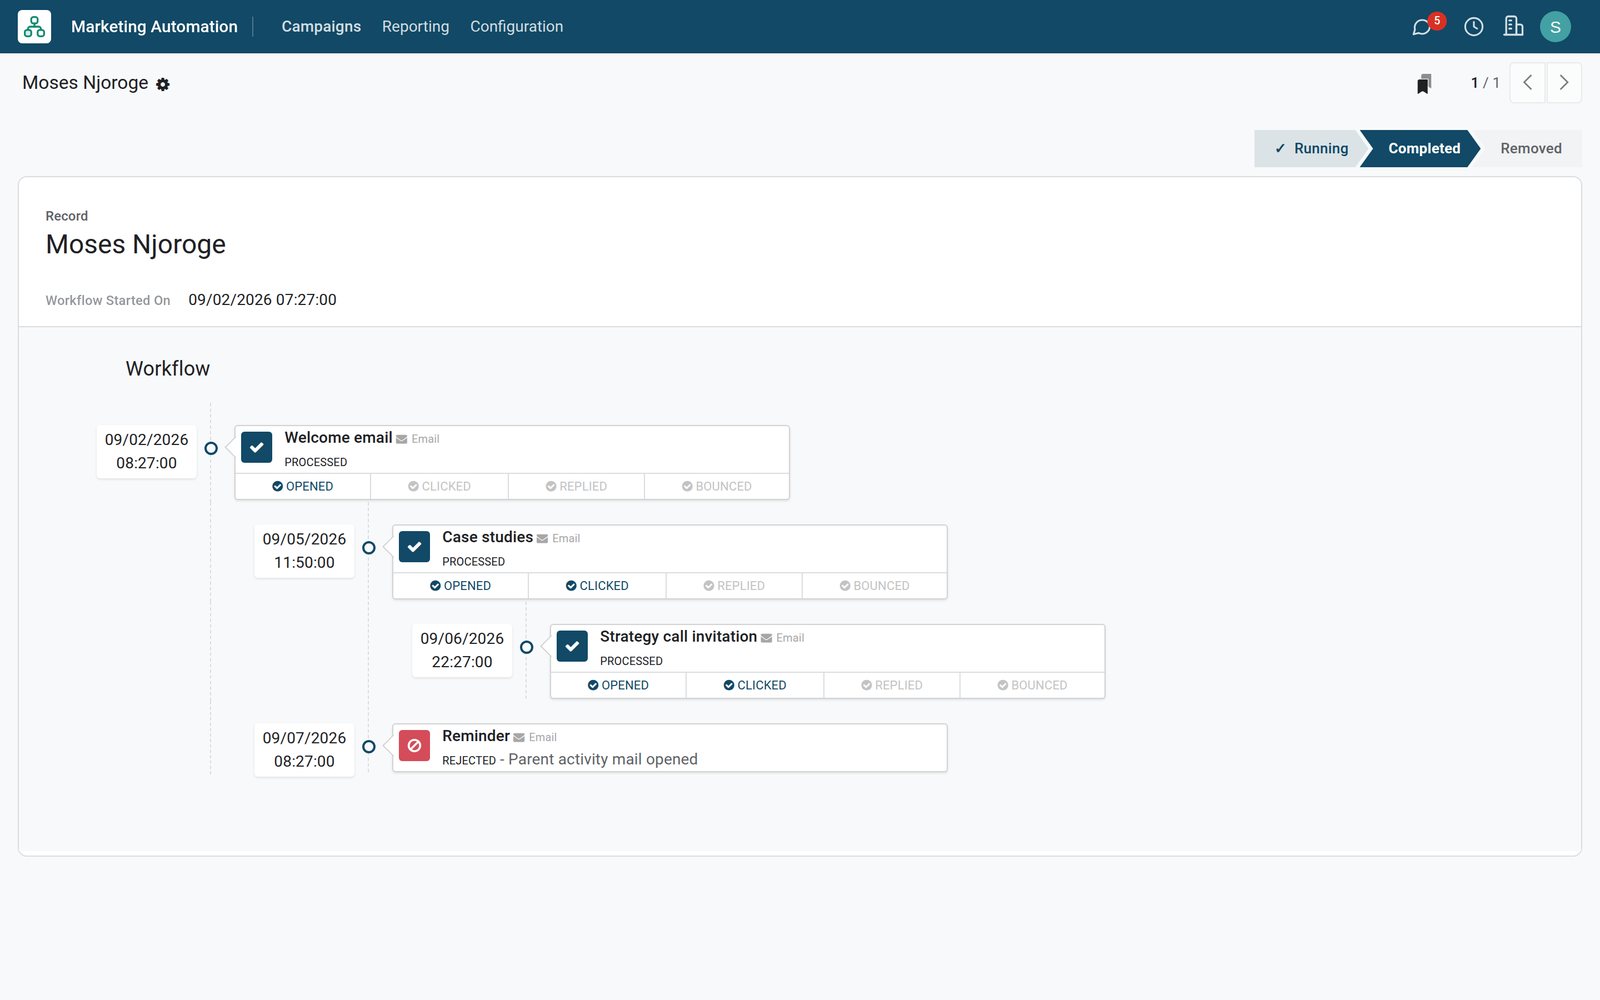This screenshot has height=1000, width=1600.
Task: Click CLICKED on Strategy call invitation
Action: click(755, 685)
